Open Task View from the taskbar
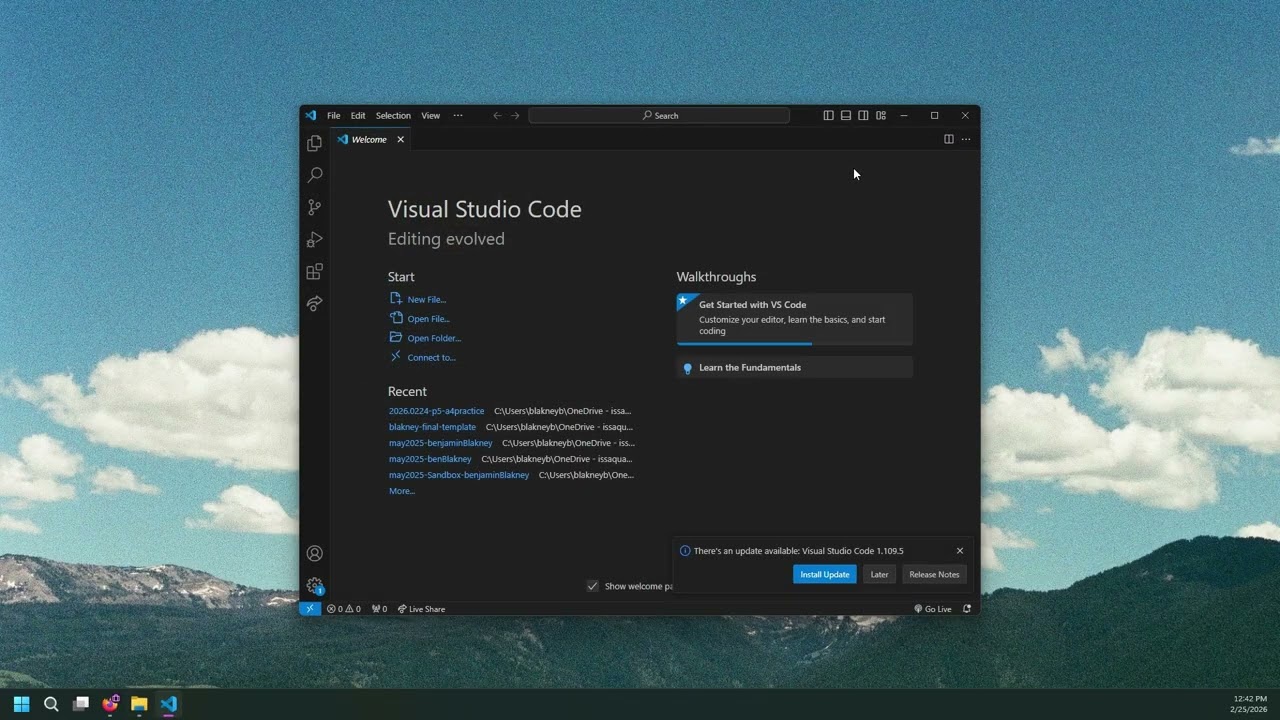Image resolution: width=1280 pixels, height=720 pixels. pyautogui.click(x=81, y=704)
